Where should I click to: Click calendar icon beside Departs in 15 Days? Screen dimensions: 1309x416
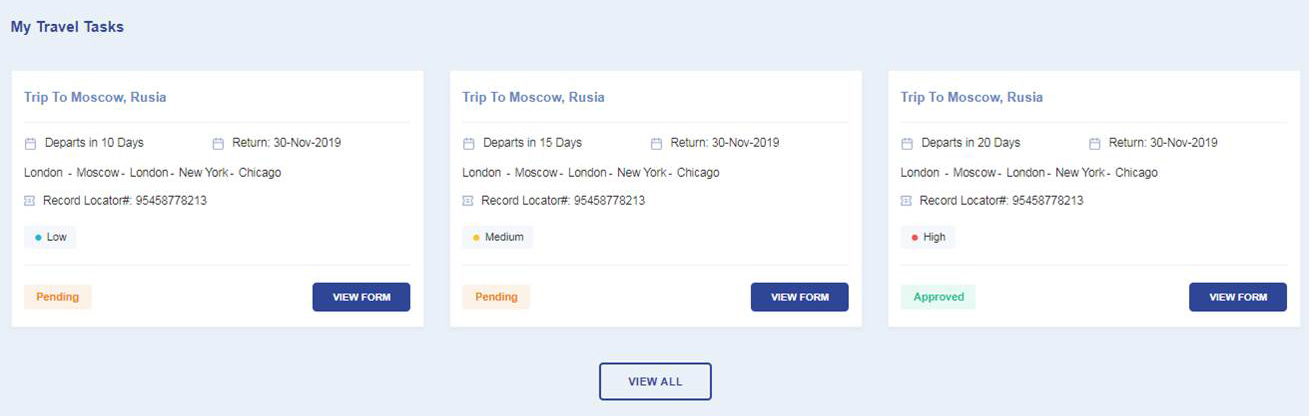click(468, 143)
